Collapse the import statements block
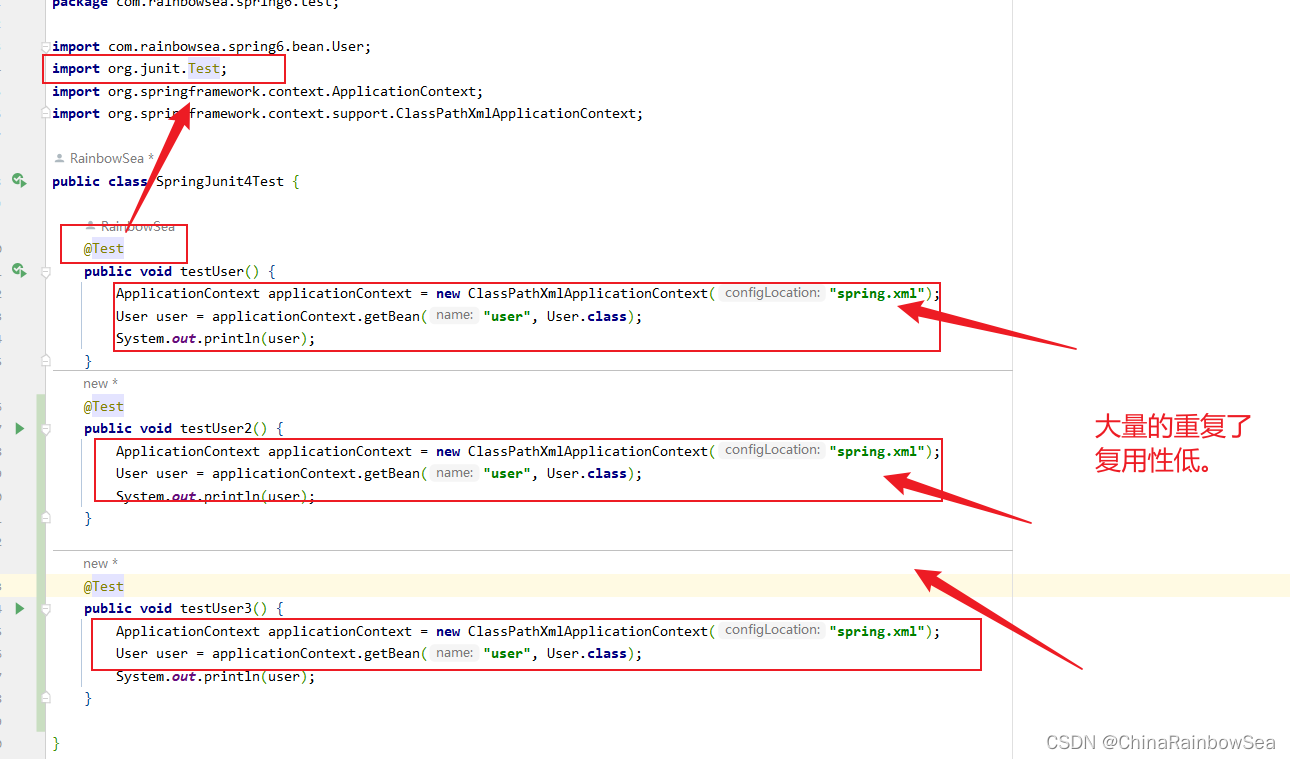 (x=45, y=47)
